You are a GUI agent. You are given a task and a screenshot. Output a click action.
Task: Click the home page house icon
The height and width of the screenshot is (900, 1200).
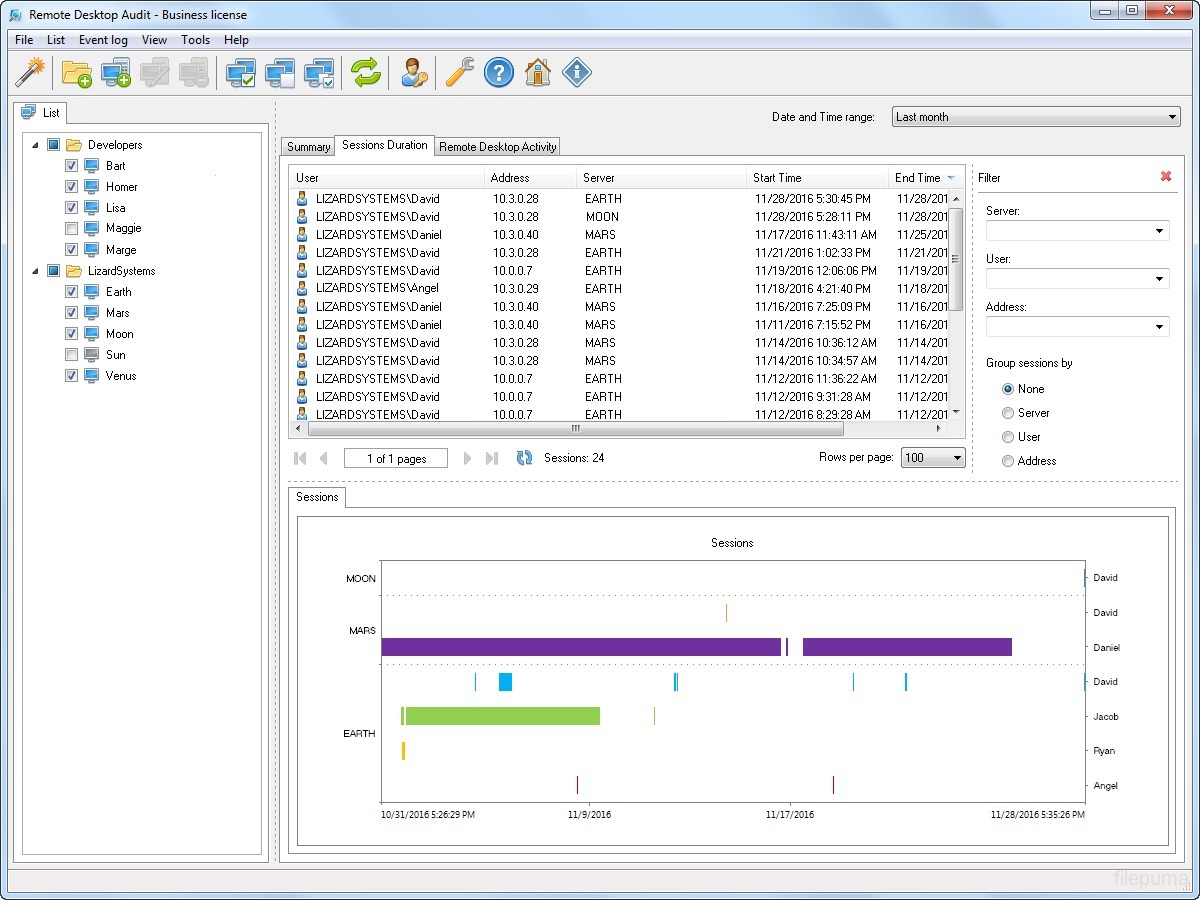pyautogui.click(x=537, y=72)
